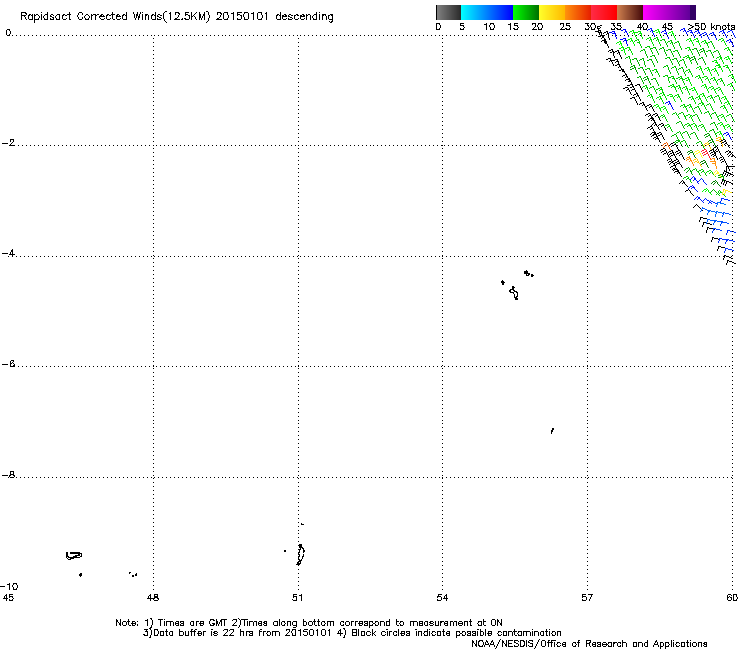Click the brown 35–40 knots legend color
The image size is (740, 650).
tap(630, 12)
